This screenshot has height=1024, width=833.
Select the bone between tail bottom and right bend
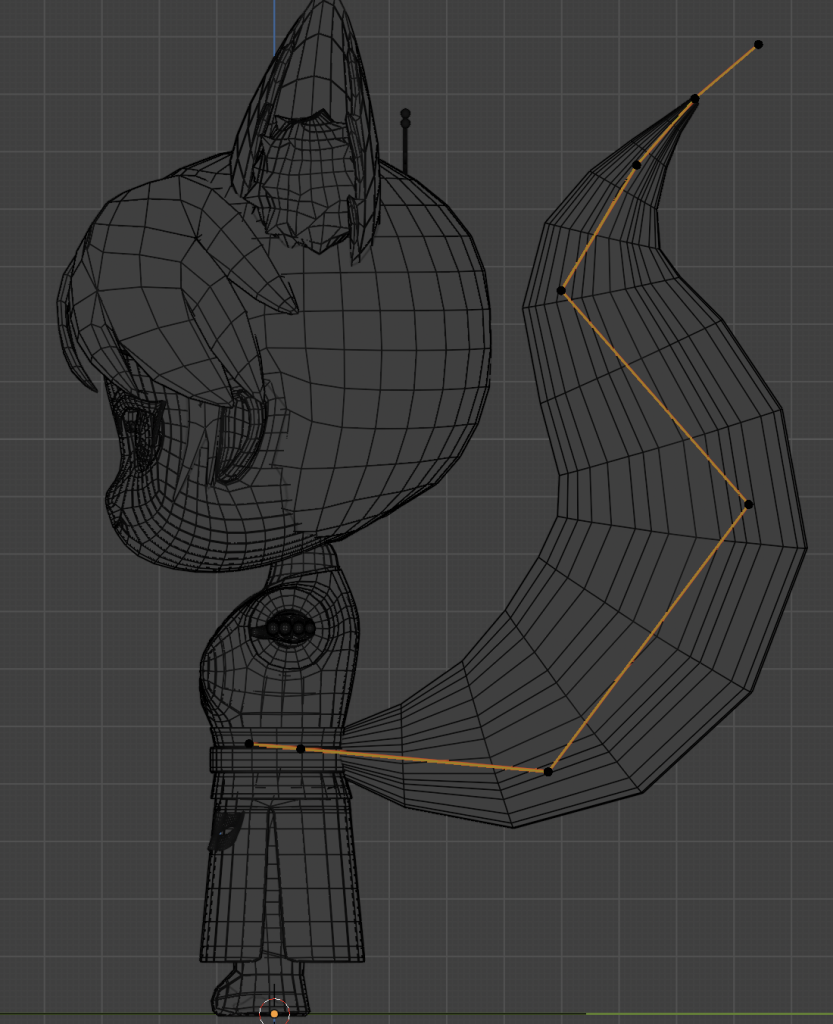click(x=648, y=638)
